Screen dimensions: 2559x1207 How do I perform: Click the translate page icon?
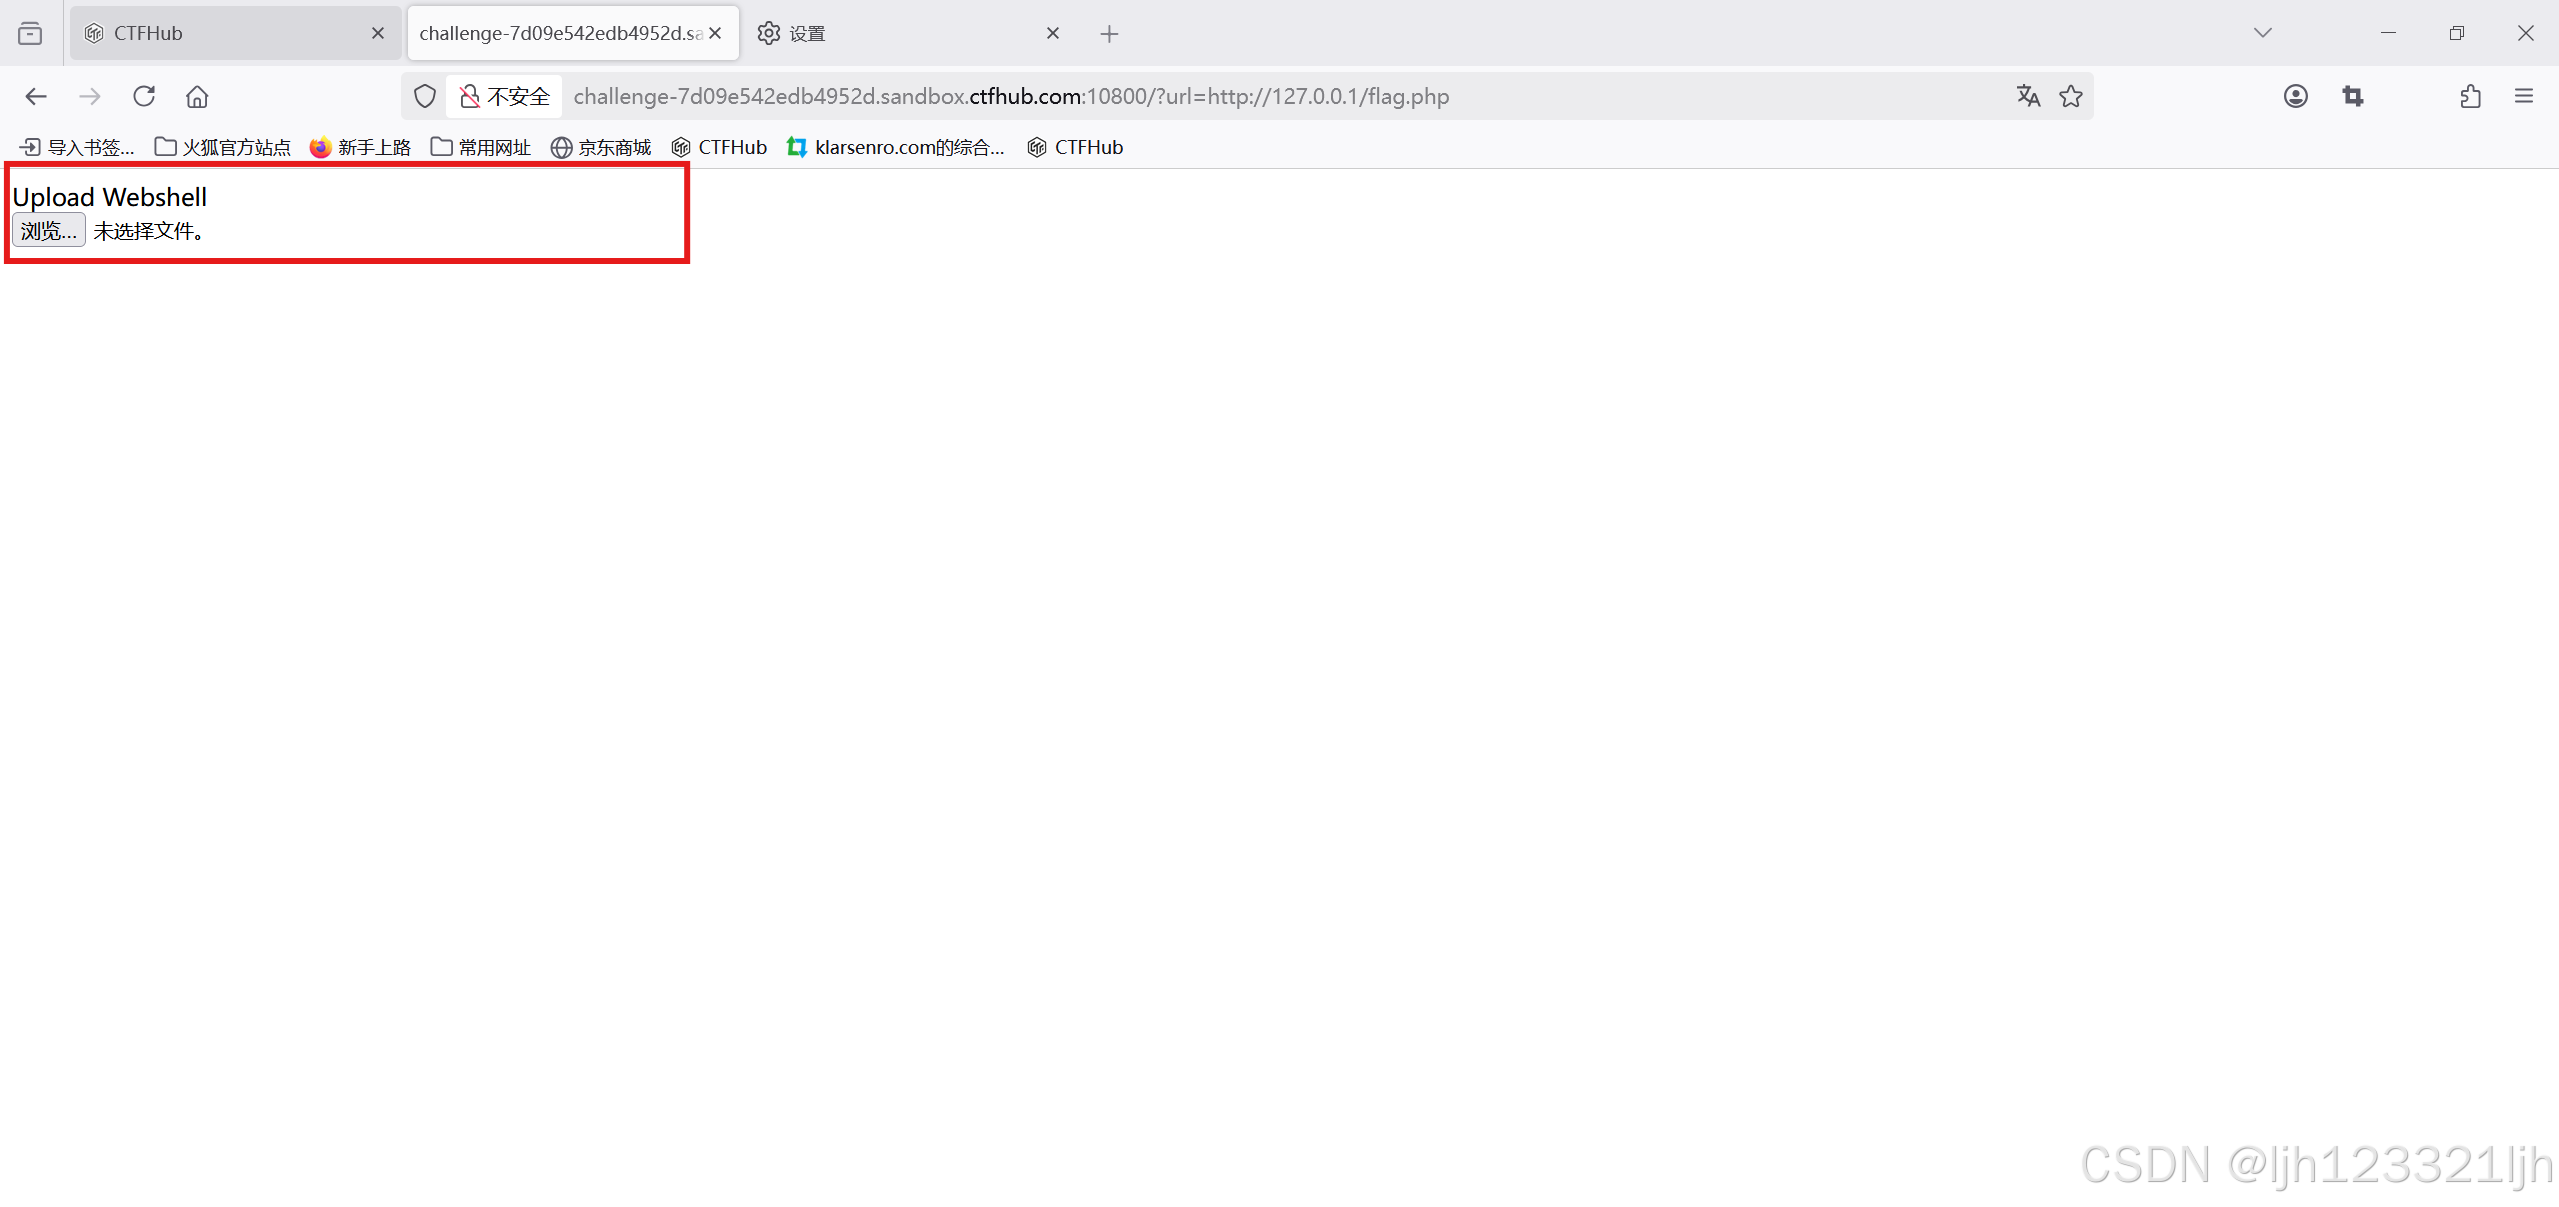tap(2028, 96)
